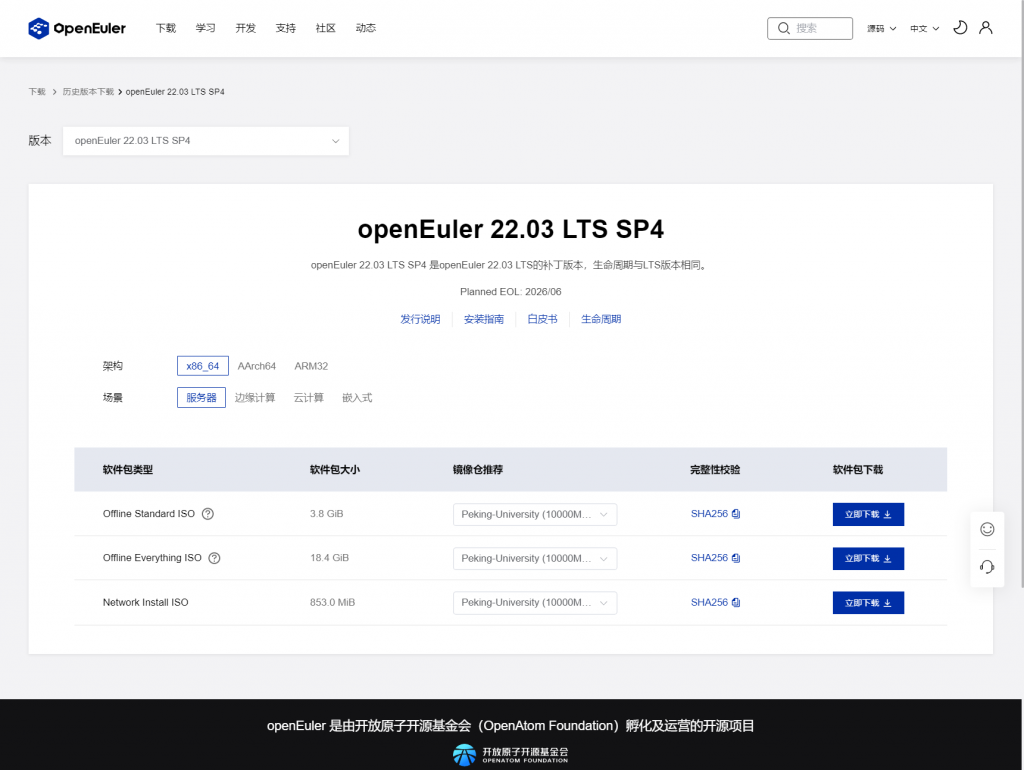Click the Offline Everything ISO row label

pyautogui.click(x=152, y=558)
